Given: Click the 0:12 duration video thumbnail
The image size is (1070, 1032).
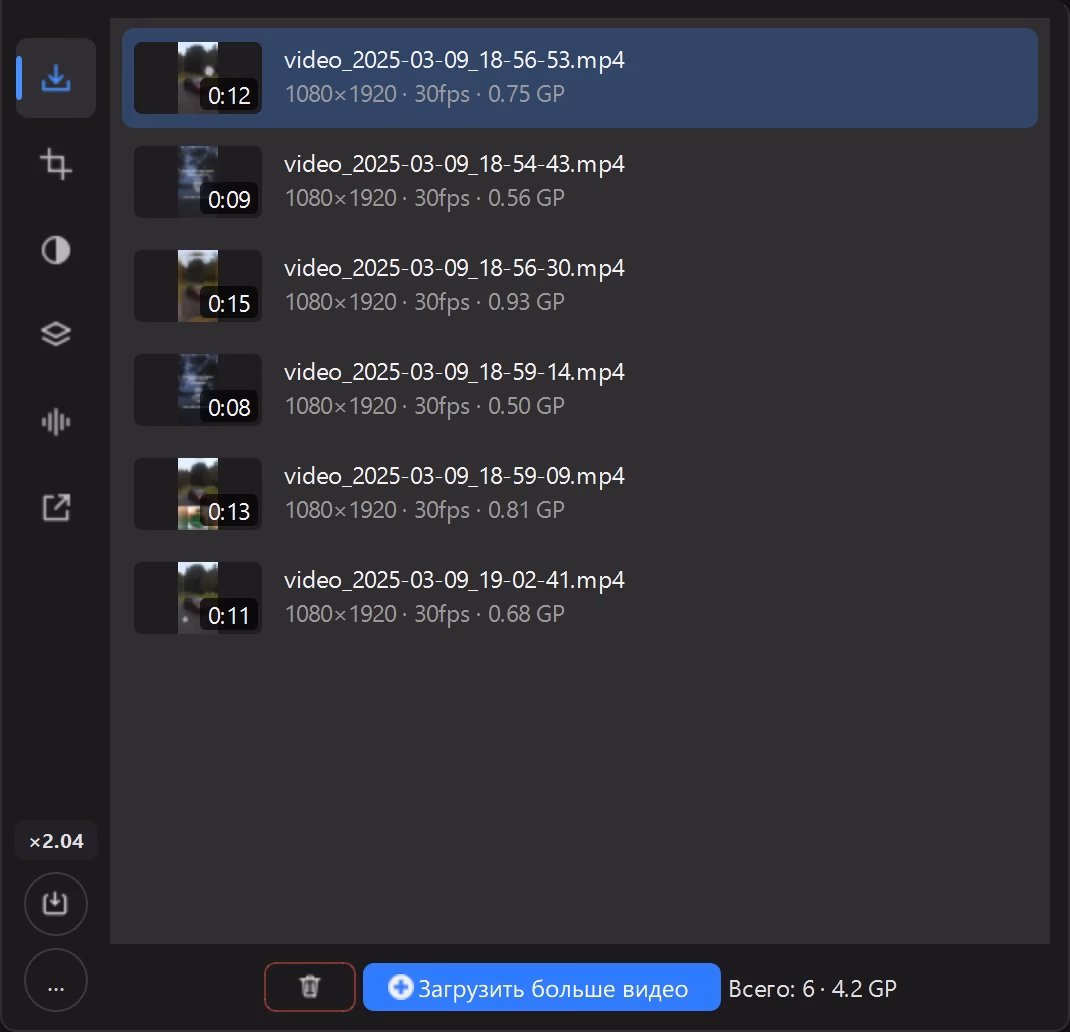Looking at the screenshot, I should click(x=198, y=78).
